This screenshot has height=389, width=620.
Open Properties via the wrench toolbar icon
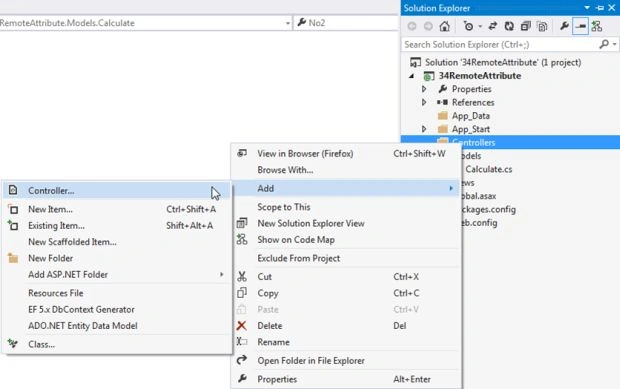point(564,26)
